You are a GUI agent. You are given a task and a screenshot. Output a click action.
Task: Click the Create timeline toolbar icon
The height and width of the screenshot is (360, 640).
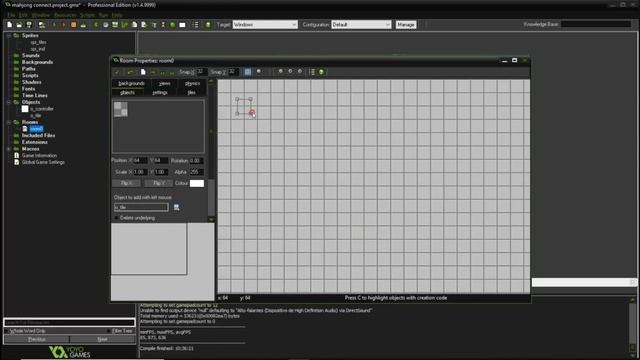(163, 25)
